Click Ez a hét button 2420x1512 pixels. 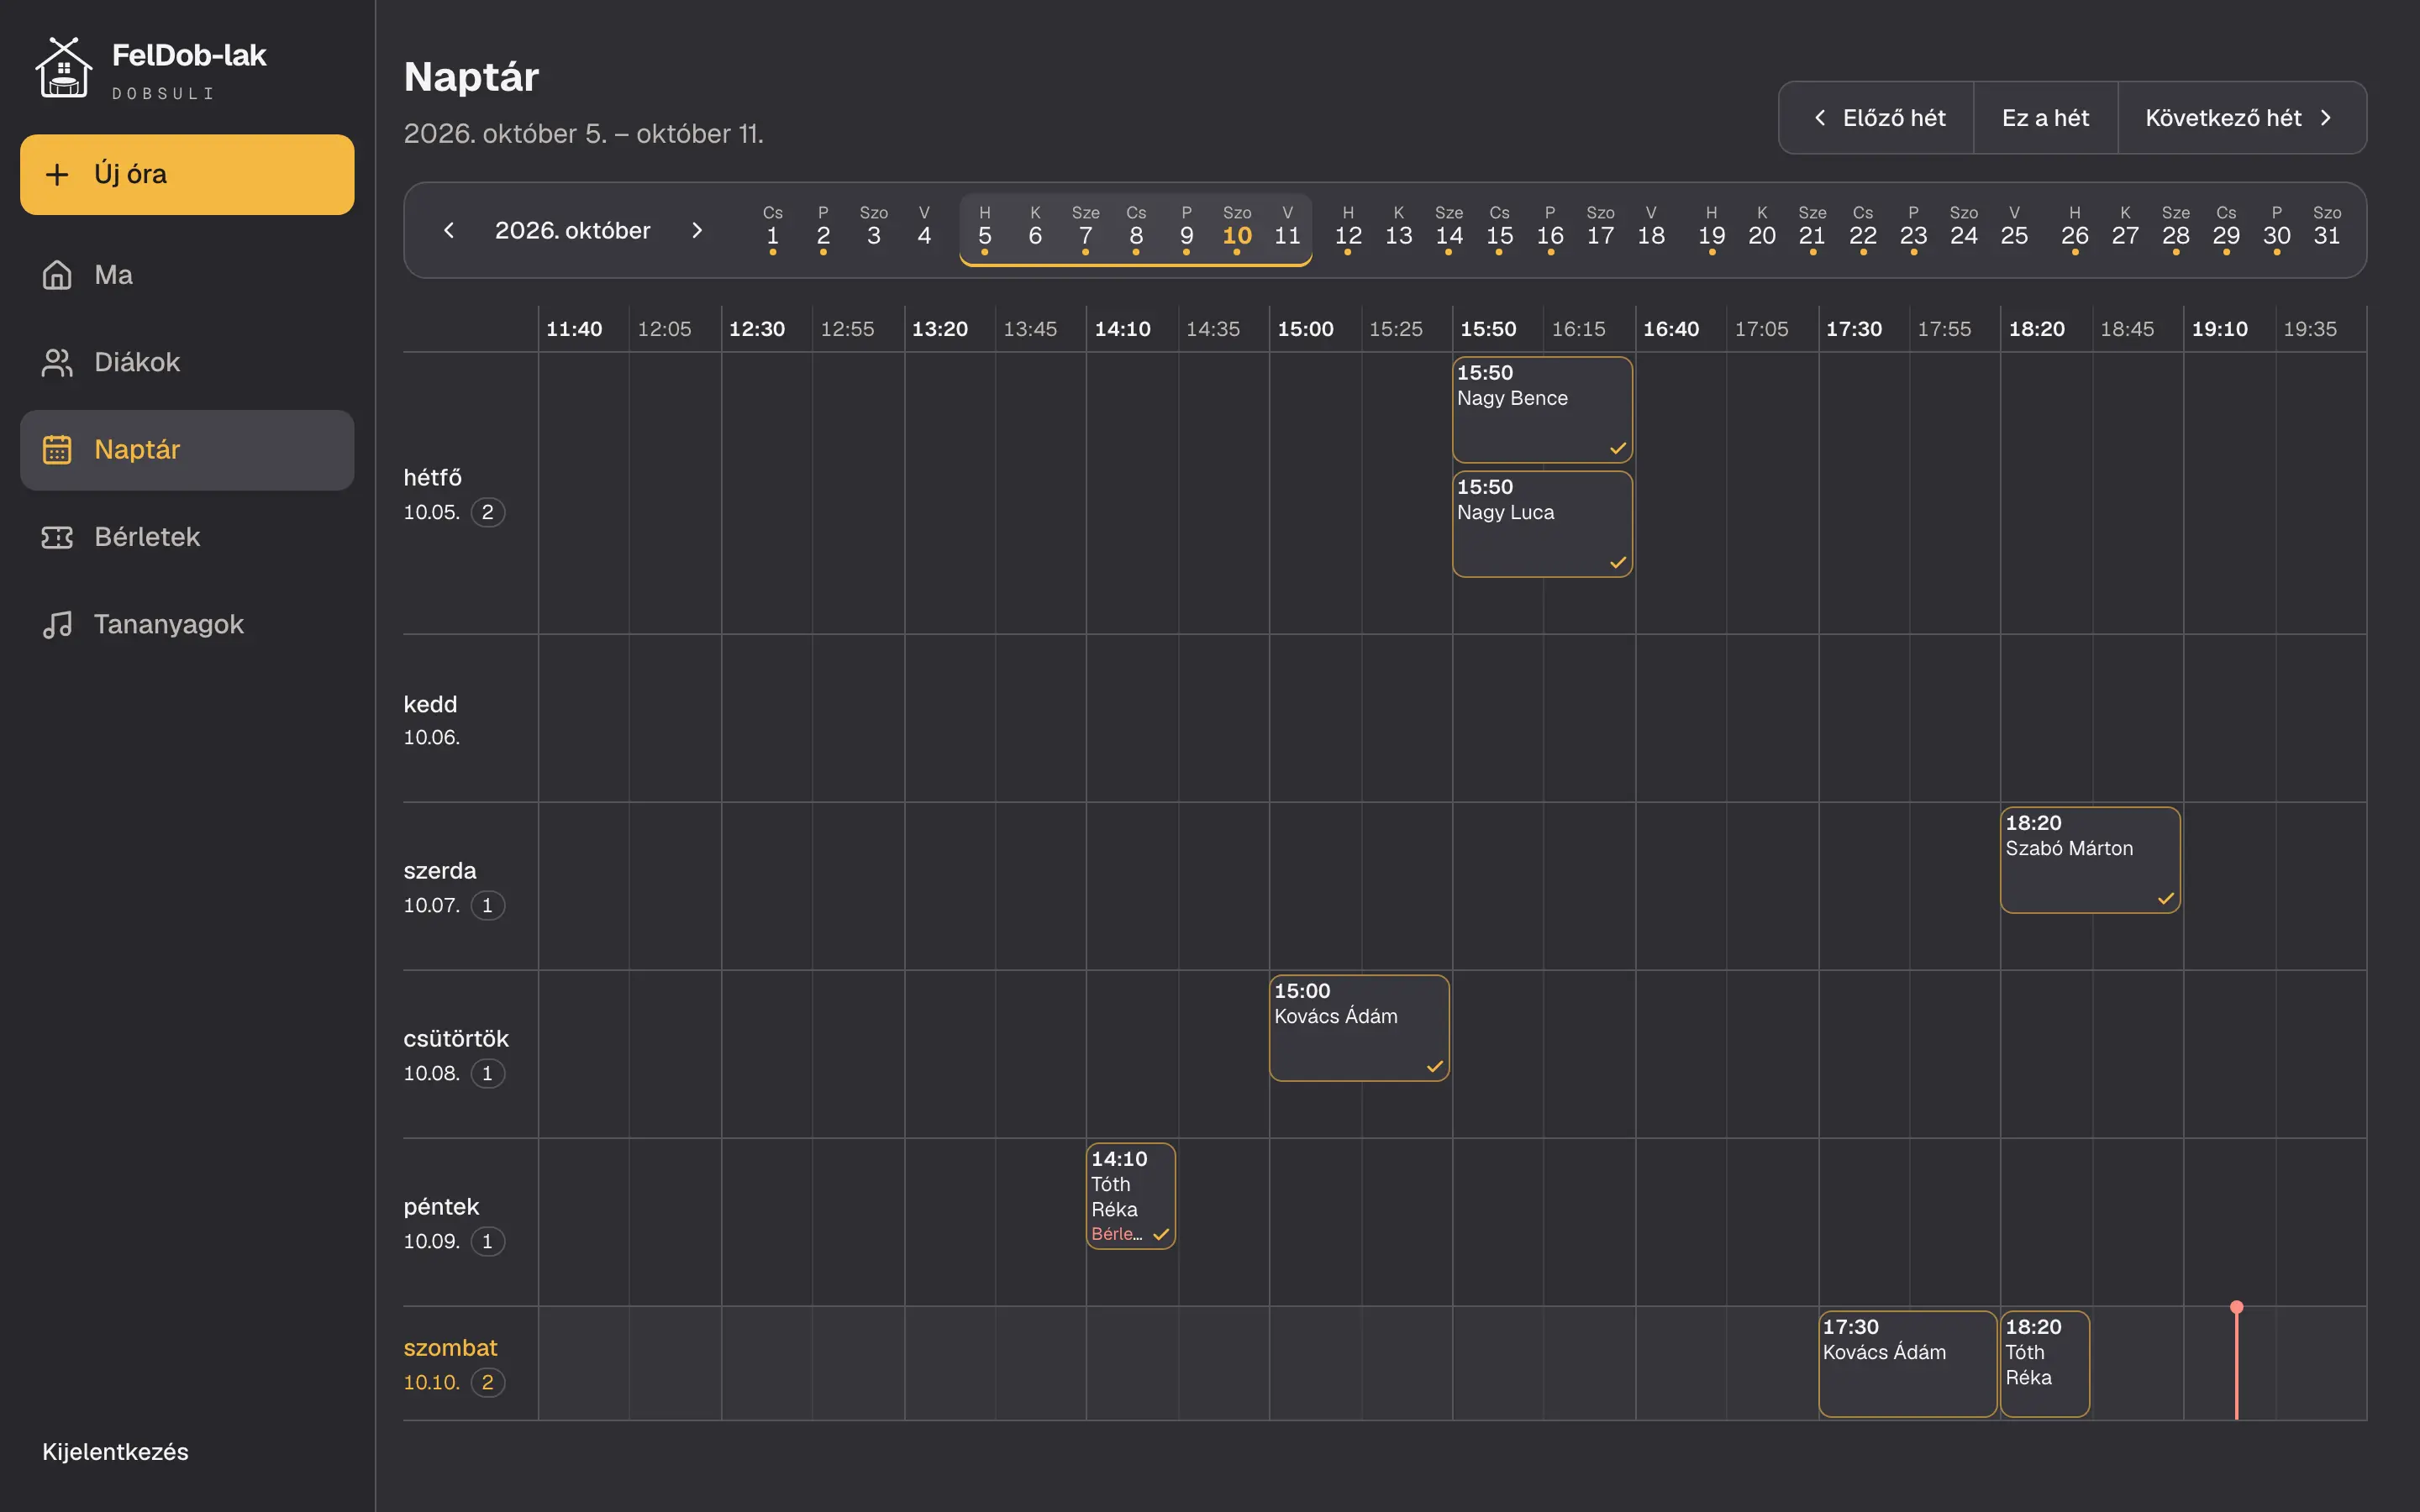(x=2045, y=118)
